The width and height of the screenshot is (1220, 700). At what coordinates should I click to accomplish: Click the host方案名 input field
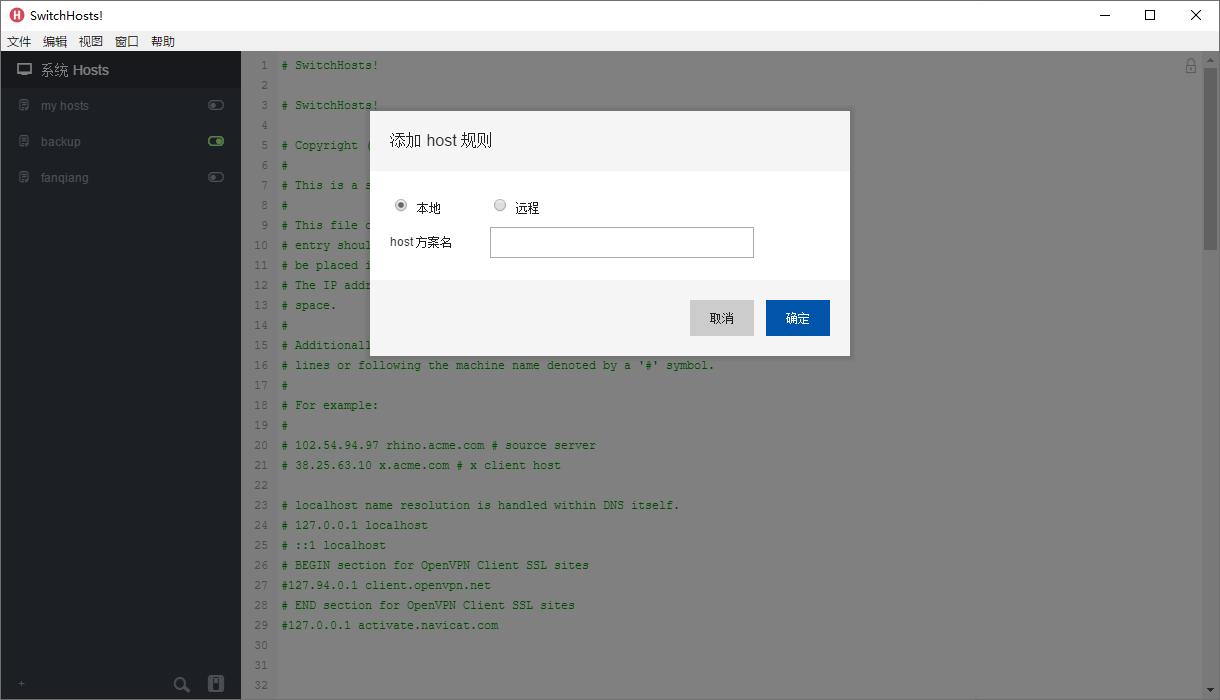coord(621,242)
